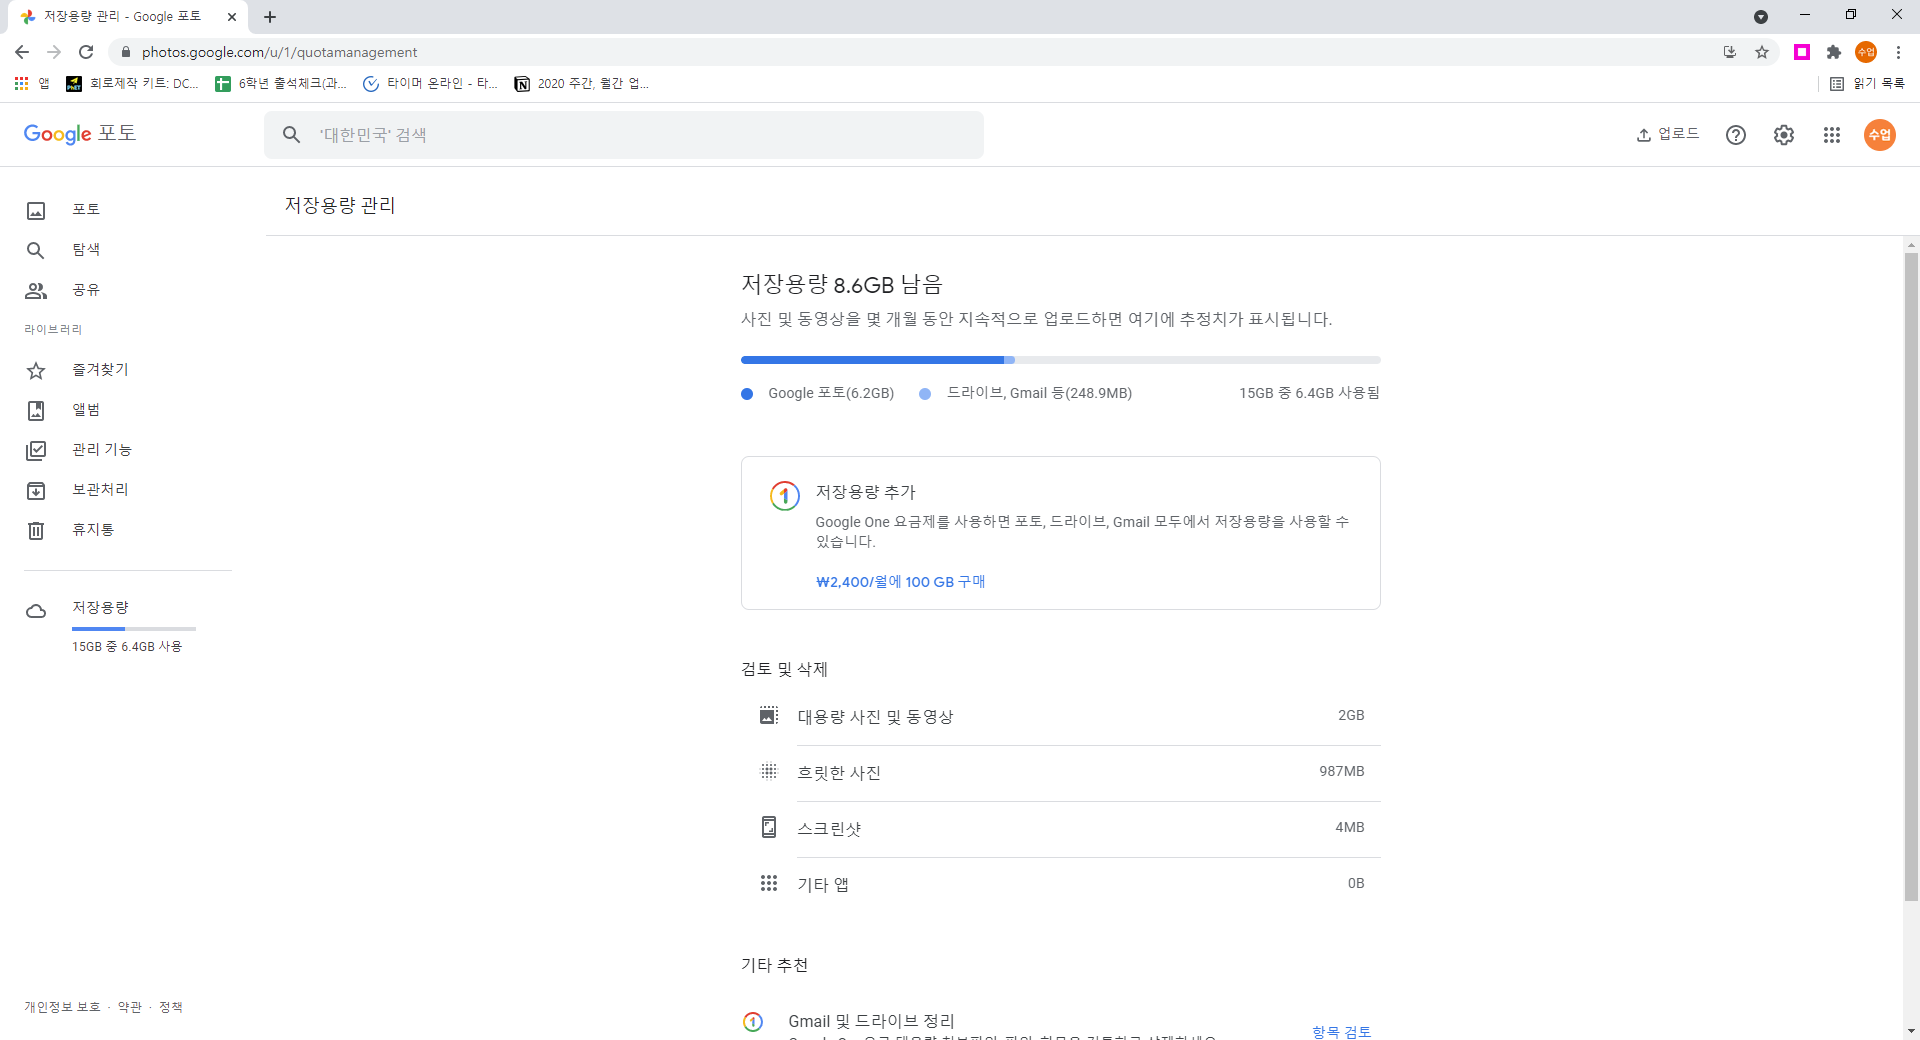Open the help question mark icon
The height and width of the screenshot is (1040, 1920).
(x=1736, y=135)
